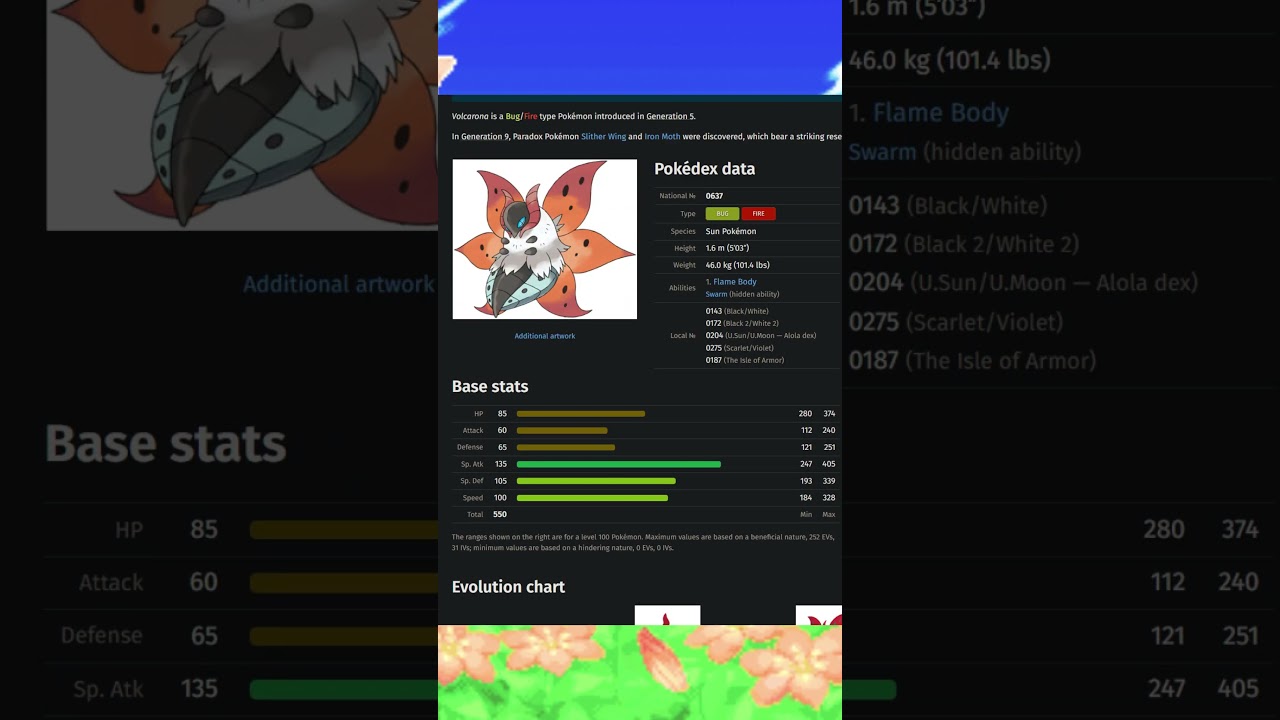Screen dimensions: 1280x720
Task: Click the 0143 Black/White local number
Action: [737, 311]
